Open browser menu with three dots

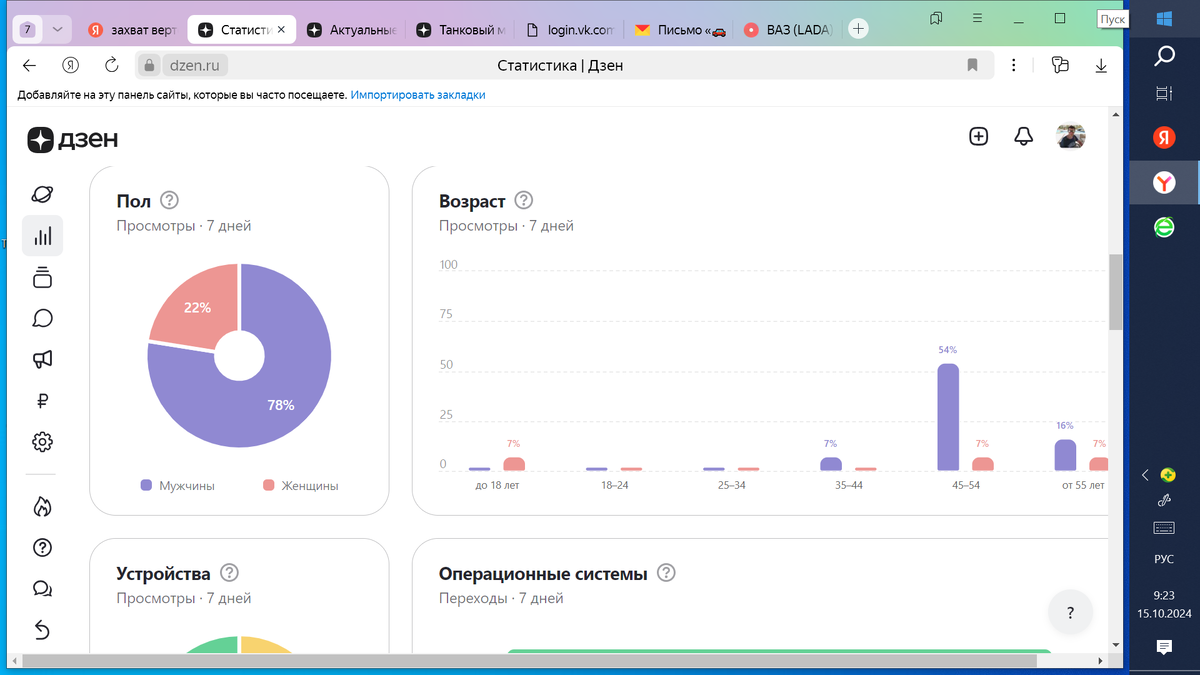[1014, 66]
